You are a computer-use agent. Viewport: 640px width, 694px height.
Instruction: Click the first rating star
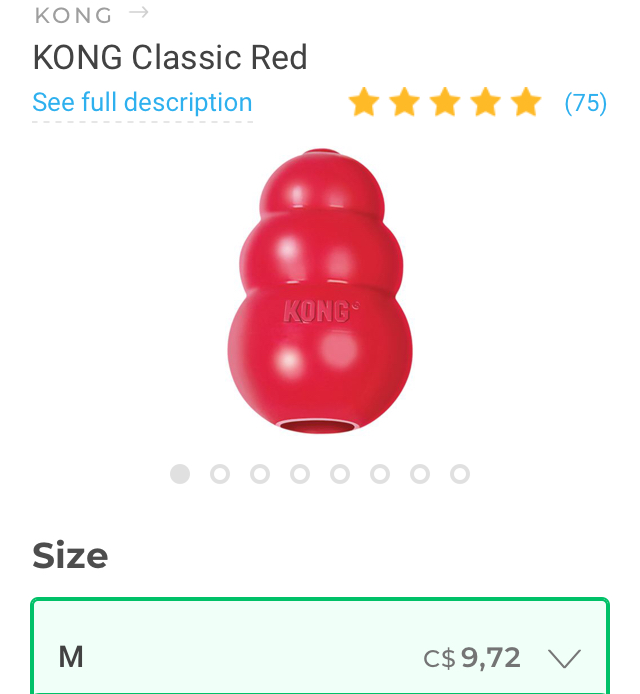(364, 102)
